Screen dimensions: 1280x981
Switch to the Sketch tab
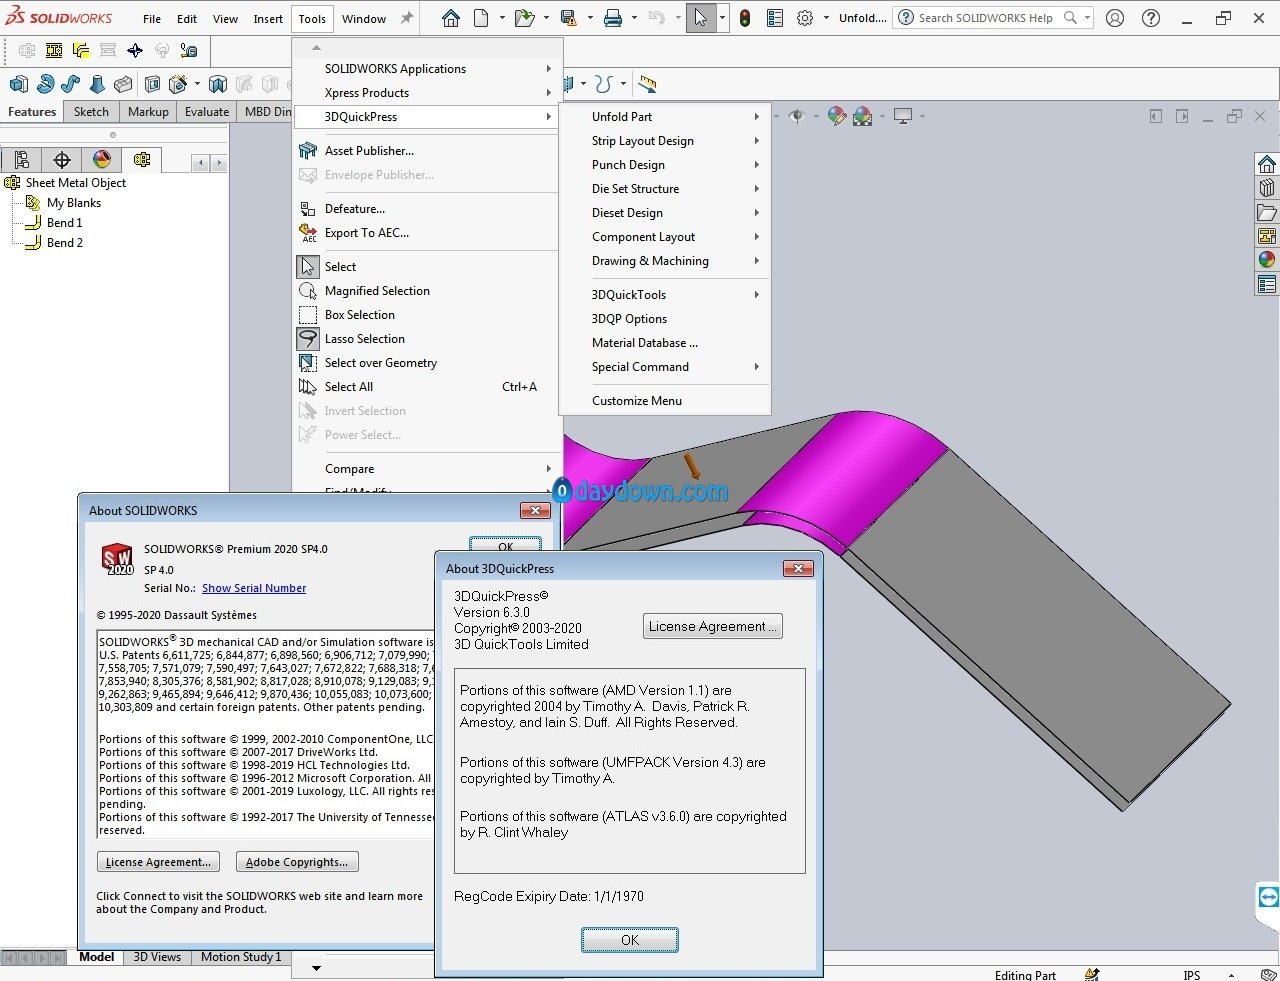(91, 112)
